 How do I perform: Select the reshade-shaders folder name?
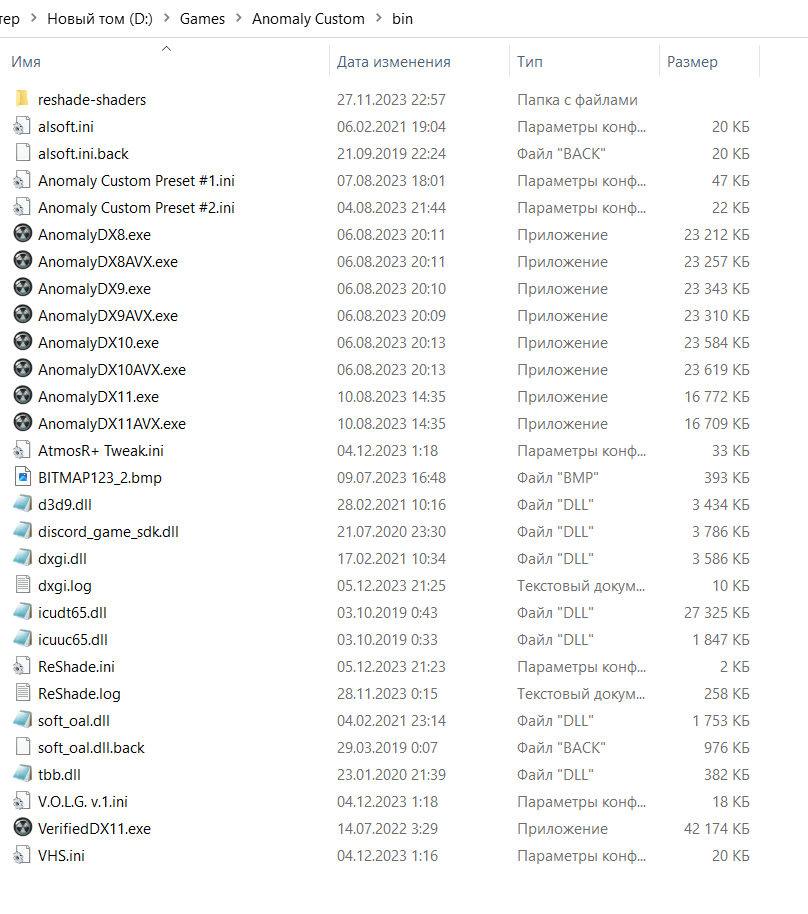[x=92, y=100]
